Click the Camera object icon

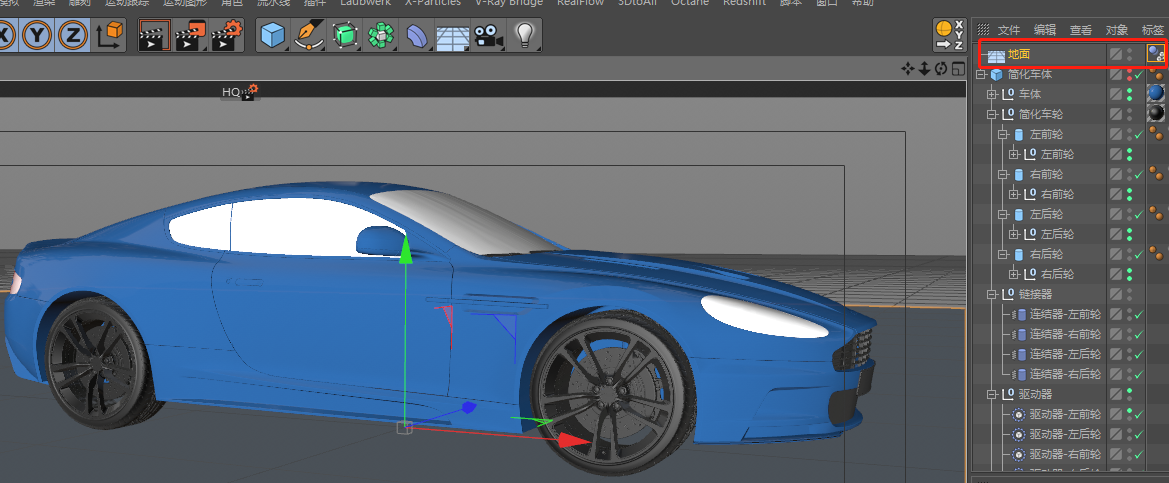488,34
